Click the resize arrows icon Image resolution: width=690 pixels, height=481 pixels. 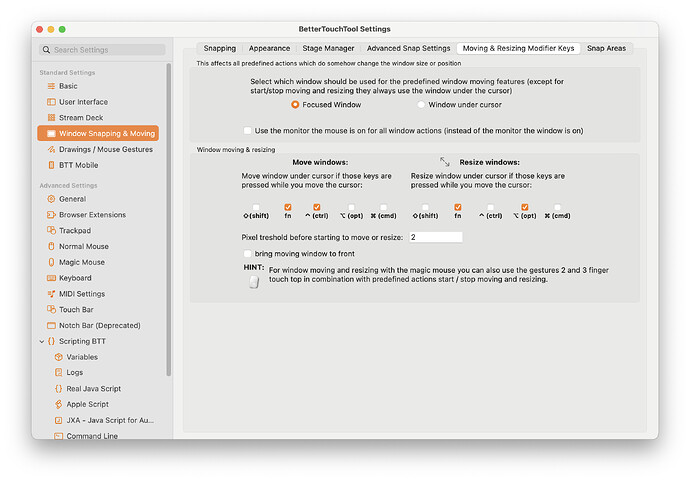tap(444, 162)
